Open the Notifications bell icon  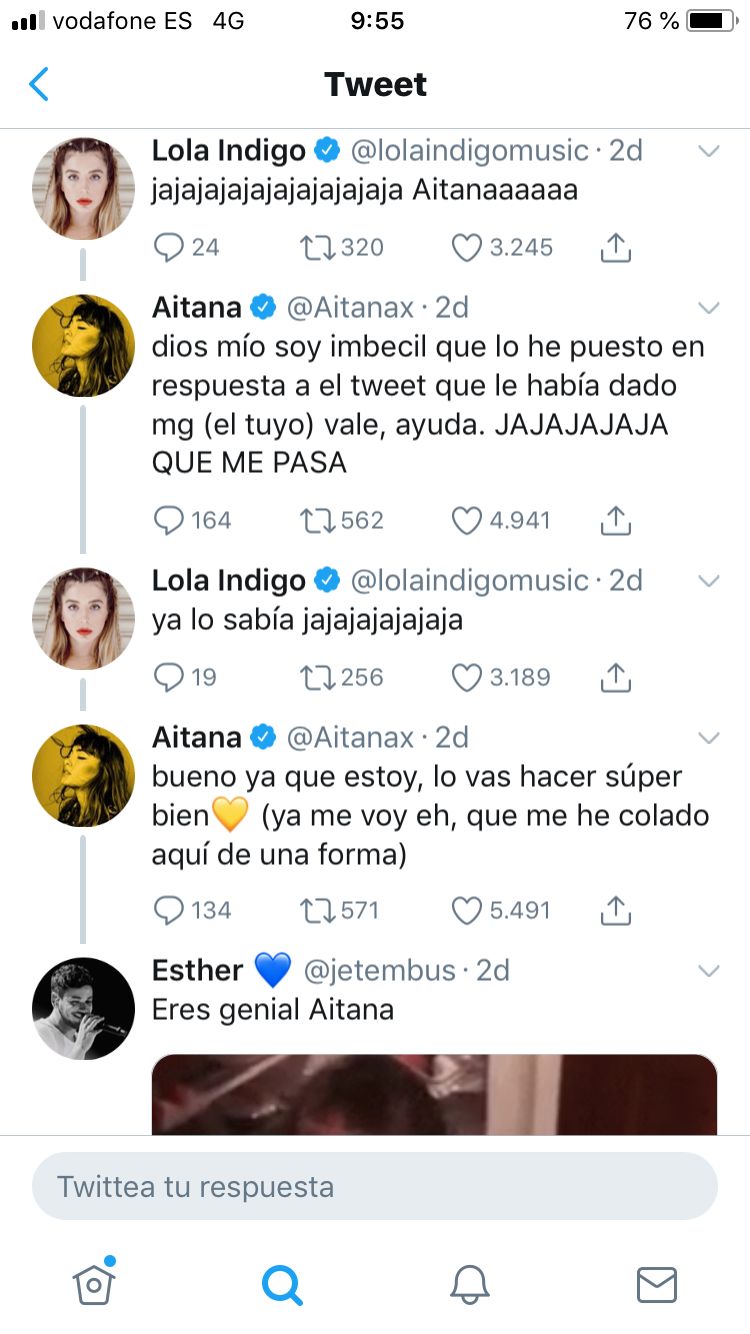(x=470, y=1287)
